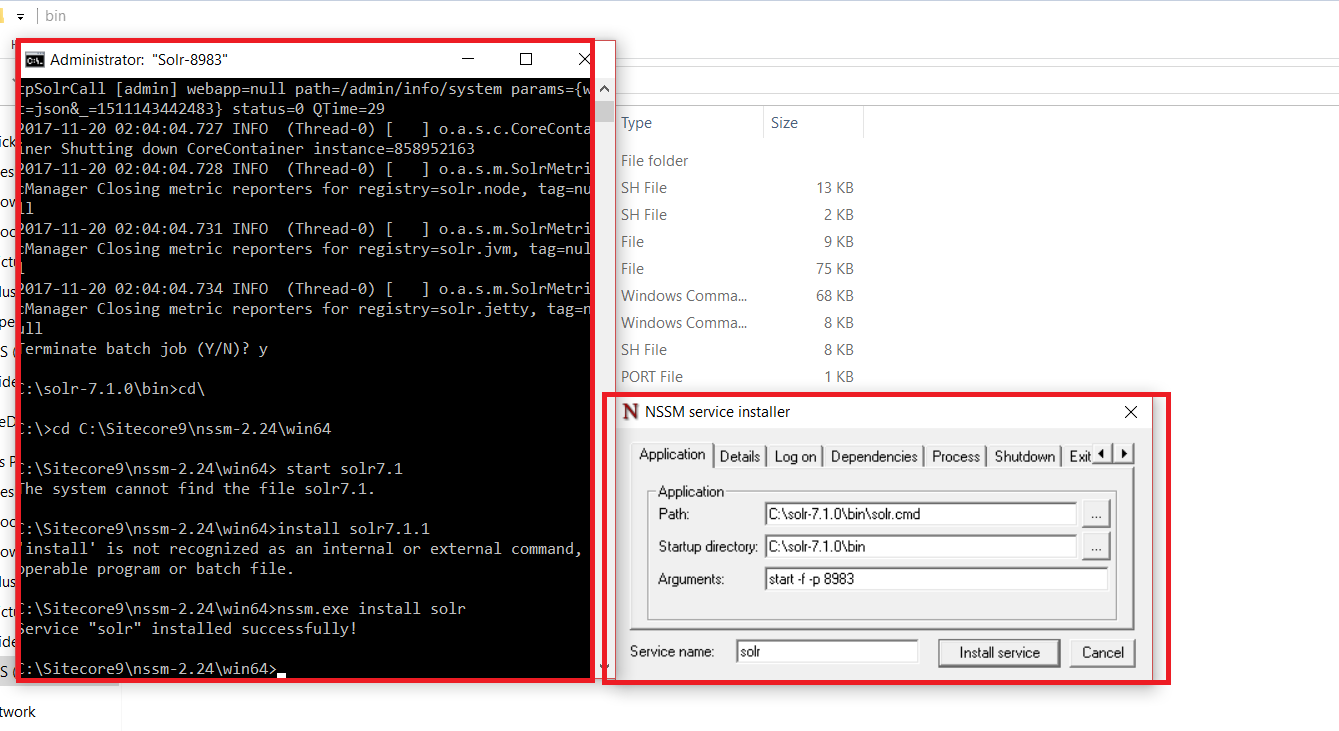Open the Quick Access Toolbar dropdown arrow

click(22, 16)
